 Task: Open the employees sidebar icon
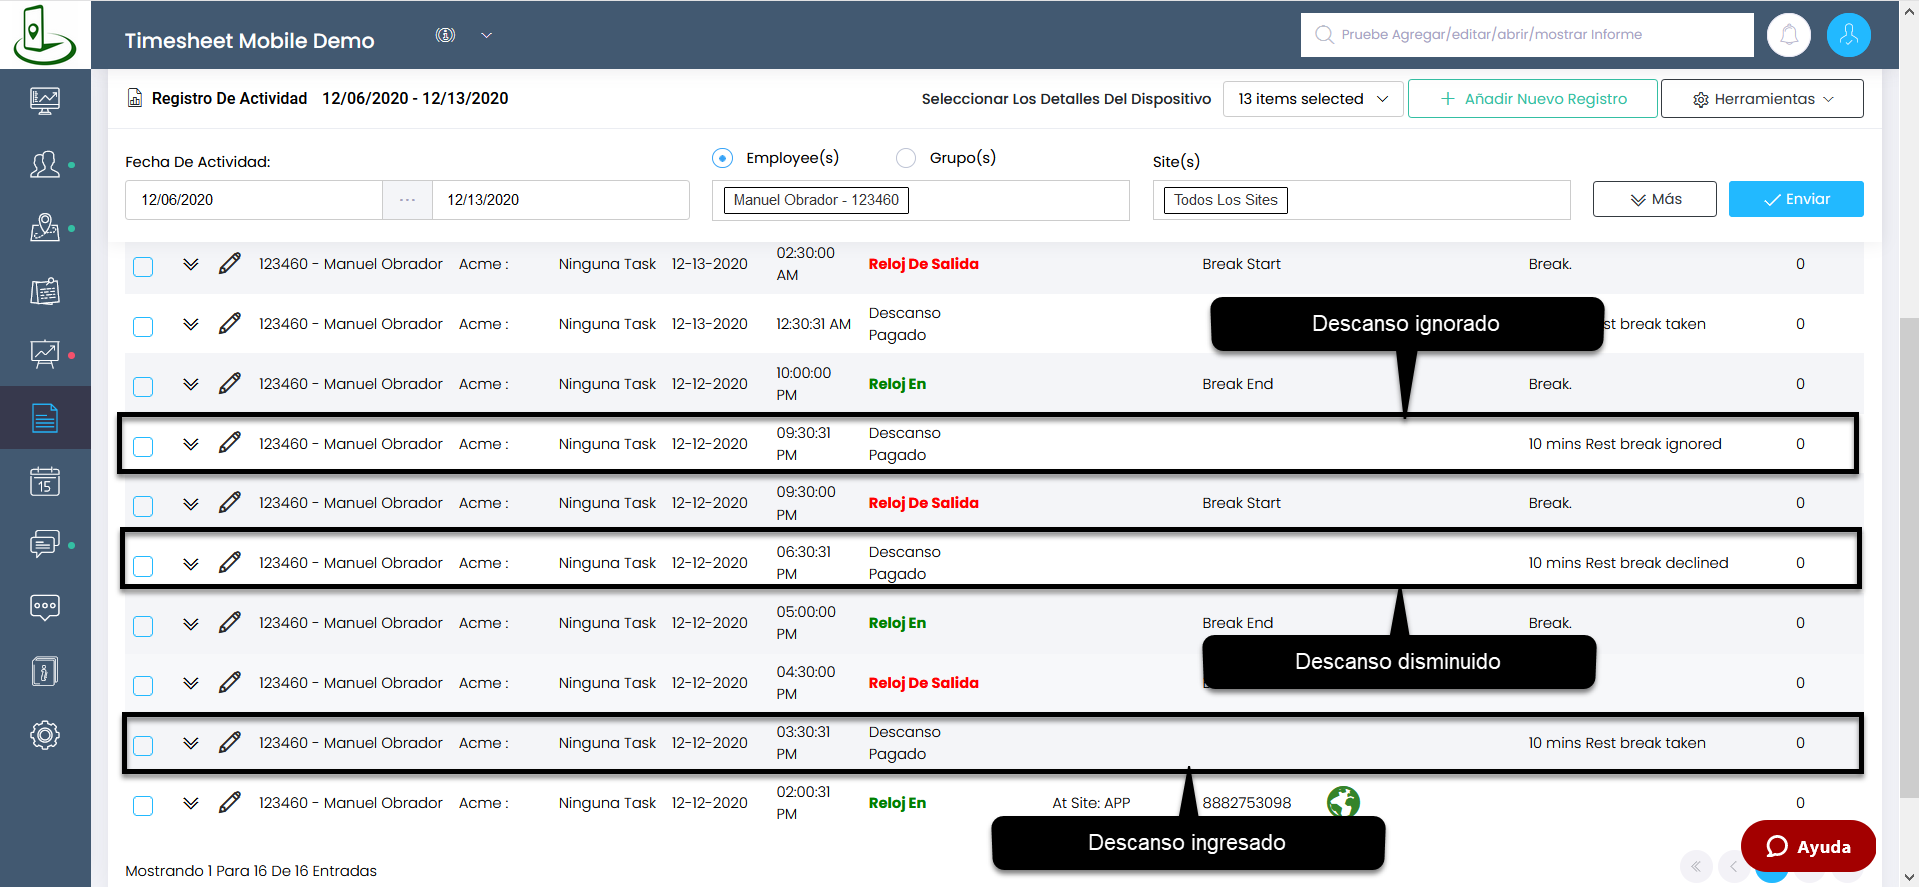click(45, 164)
